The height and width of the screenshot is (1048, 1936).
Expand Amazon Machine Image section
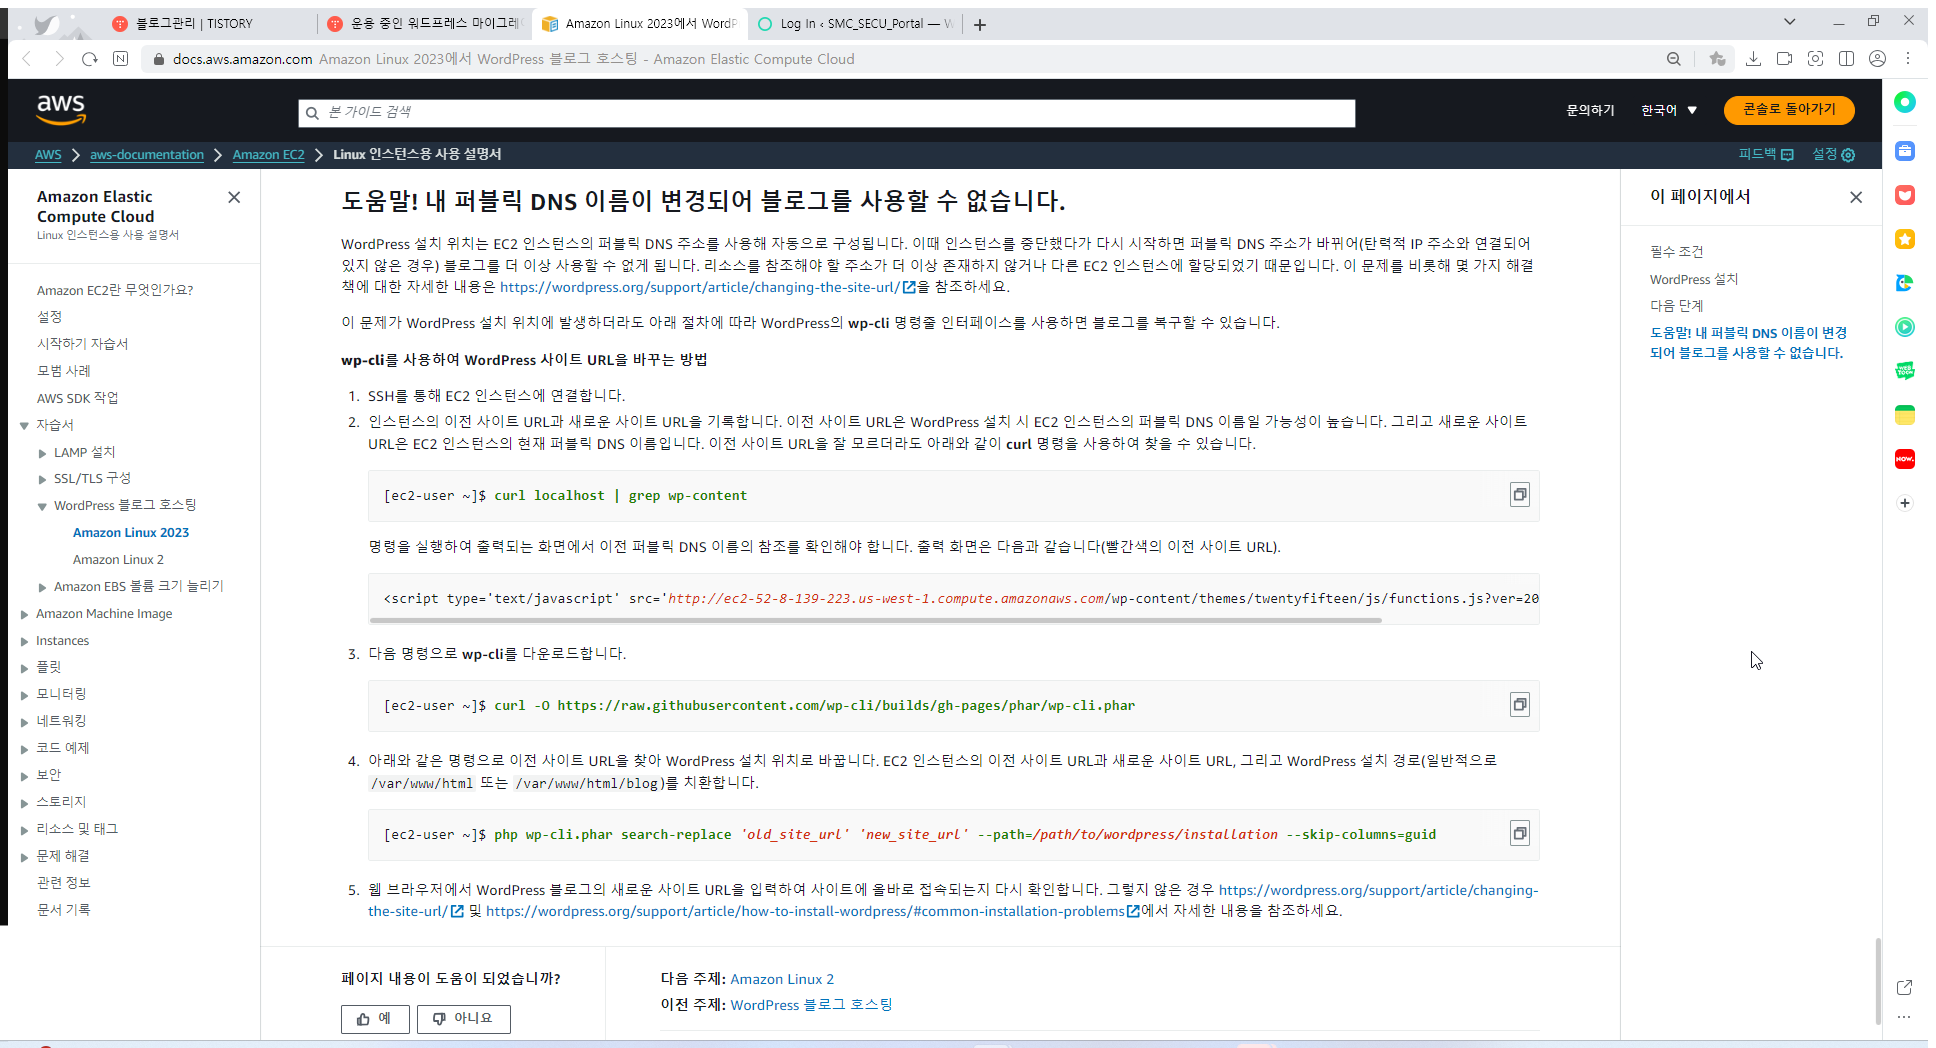(x=24, y=614)
